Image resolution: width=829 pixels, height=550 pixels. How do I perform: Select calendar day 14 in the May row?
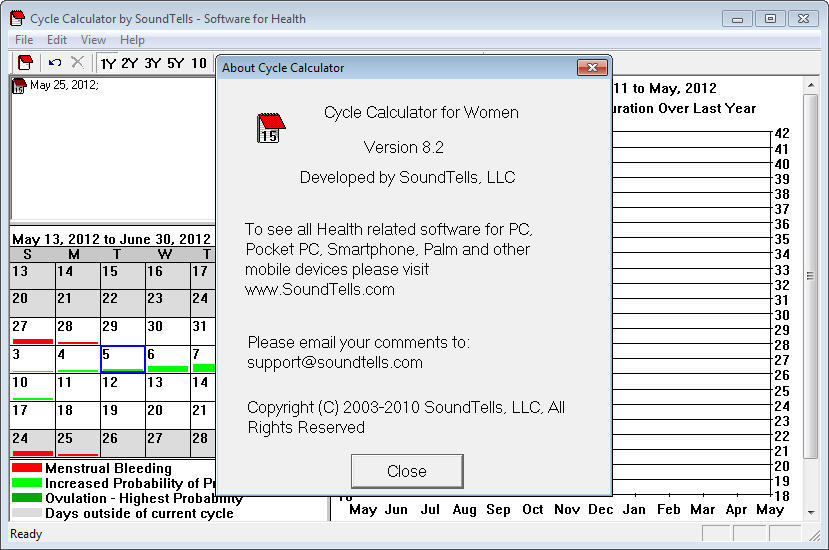tap(78, 275)
